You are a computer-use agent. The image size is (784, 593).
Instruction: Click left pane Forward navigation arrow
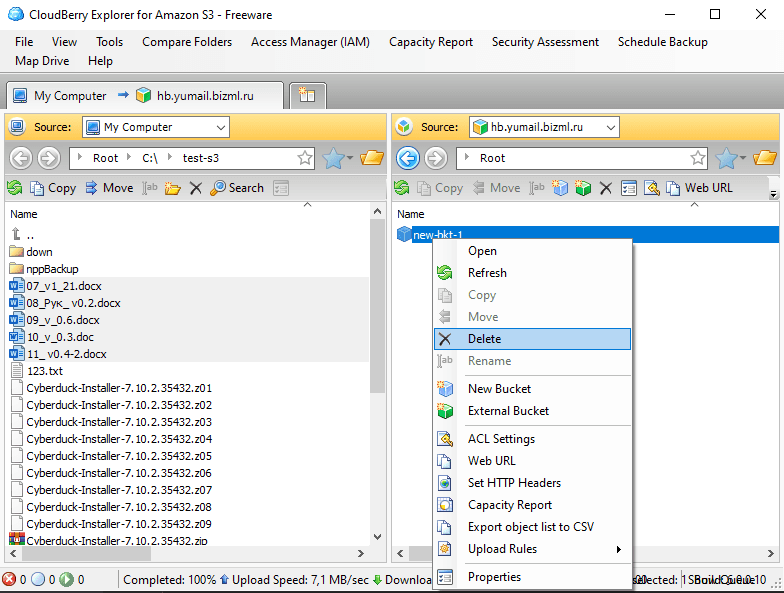point(48,158)
